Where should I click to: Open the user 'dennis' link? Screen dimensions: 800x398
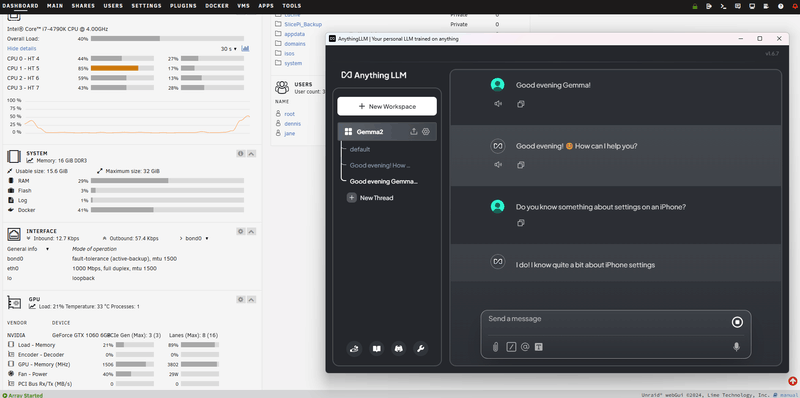[x=292, y=123]
